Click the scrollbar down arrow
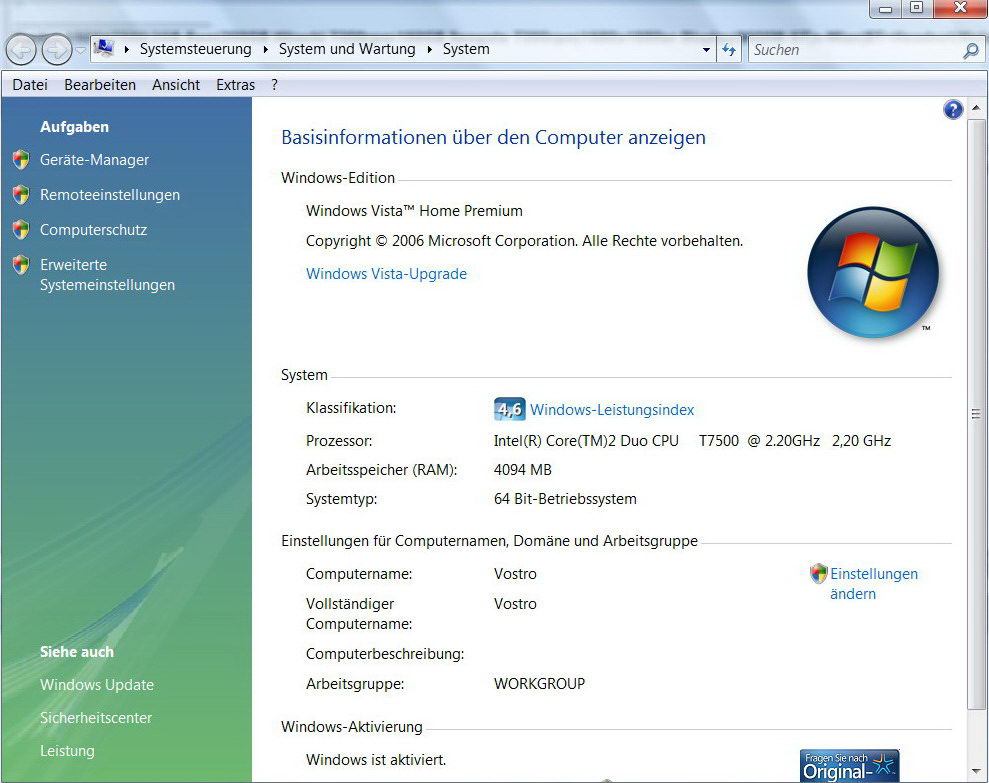 tap(976, 772)
